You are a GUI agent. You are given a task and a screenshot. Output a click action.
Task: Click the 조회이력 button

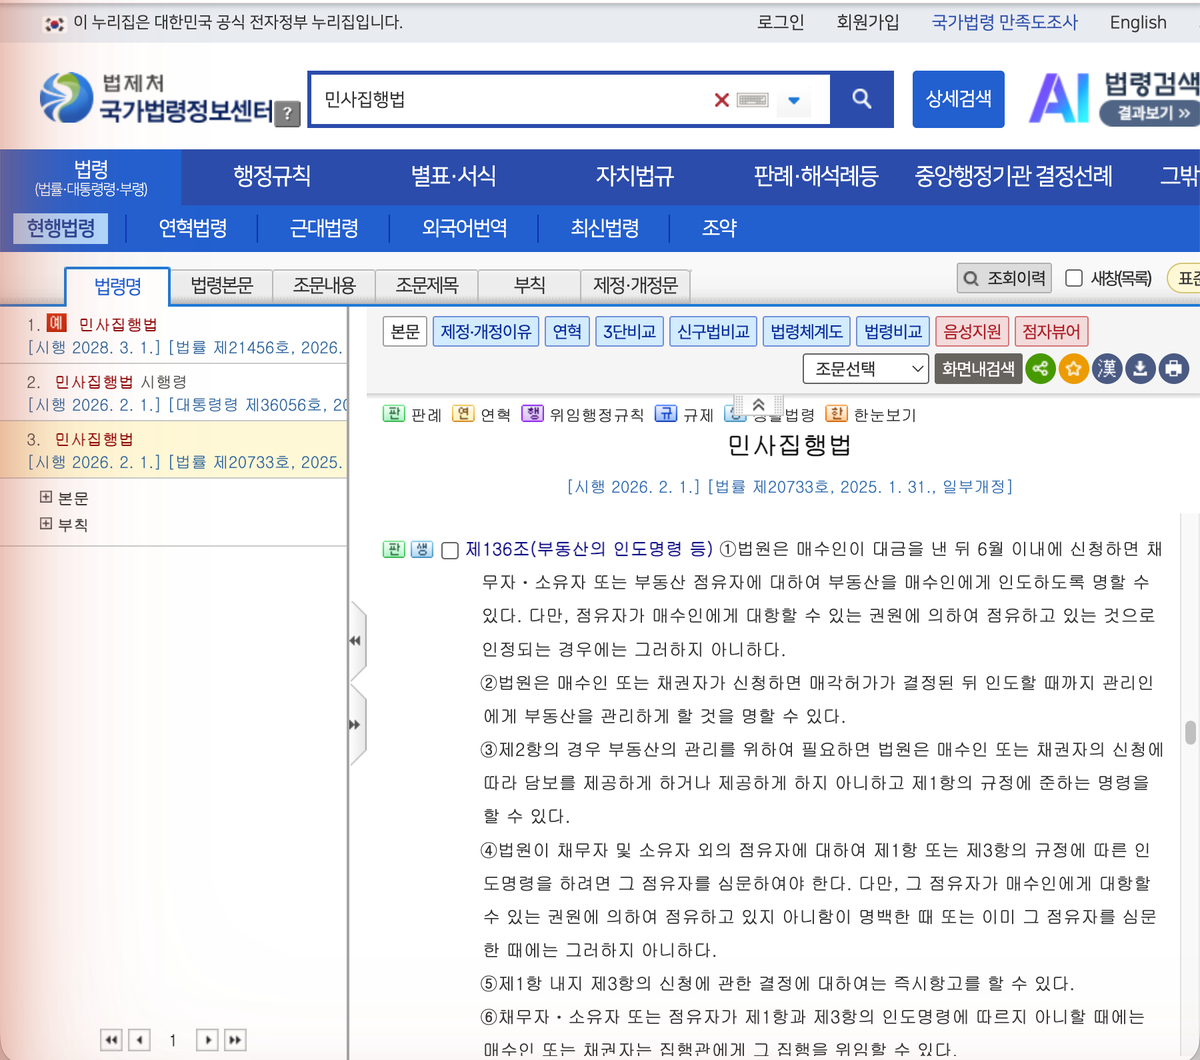pyautogui.click(x=1004, y=278)
